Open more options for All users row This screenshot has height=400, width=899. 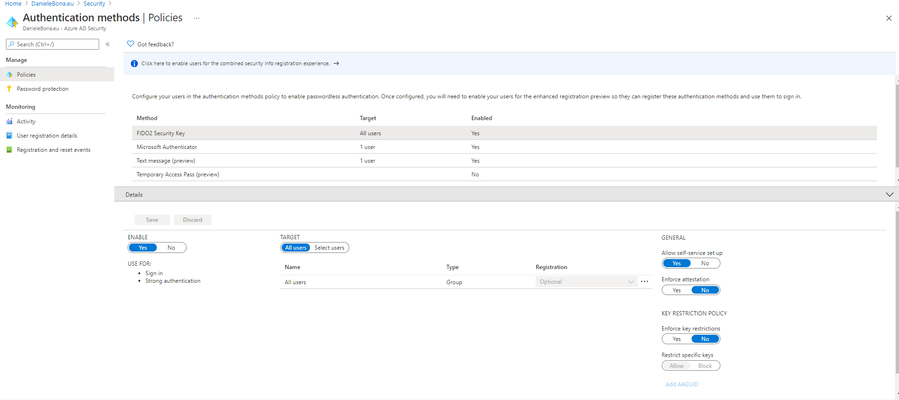tap(644, 281)
